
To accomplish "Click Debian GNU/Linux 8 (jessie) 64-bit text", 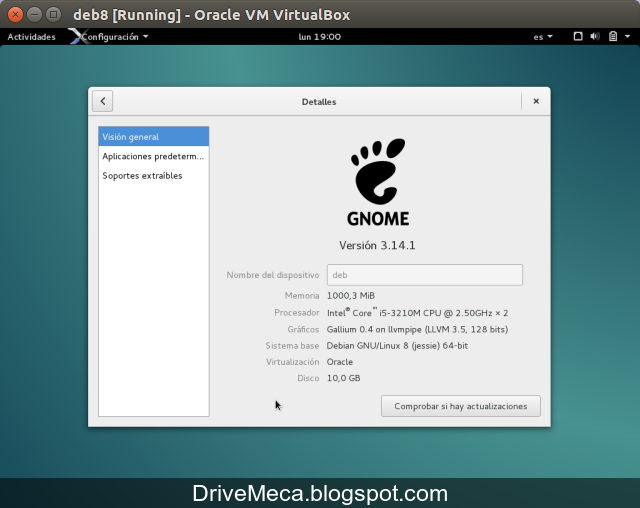I will coord(397,346).
